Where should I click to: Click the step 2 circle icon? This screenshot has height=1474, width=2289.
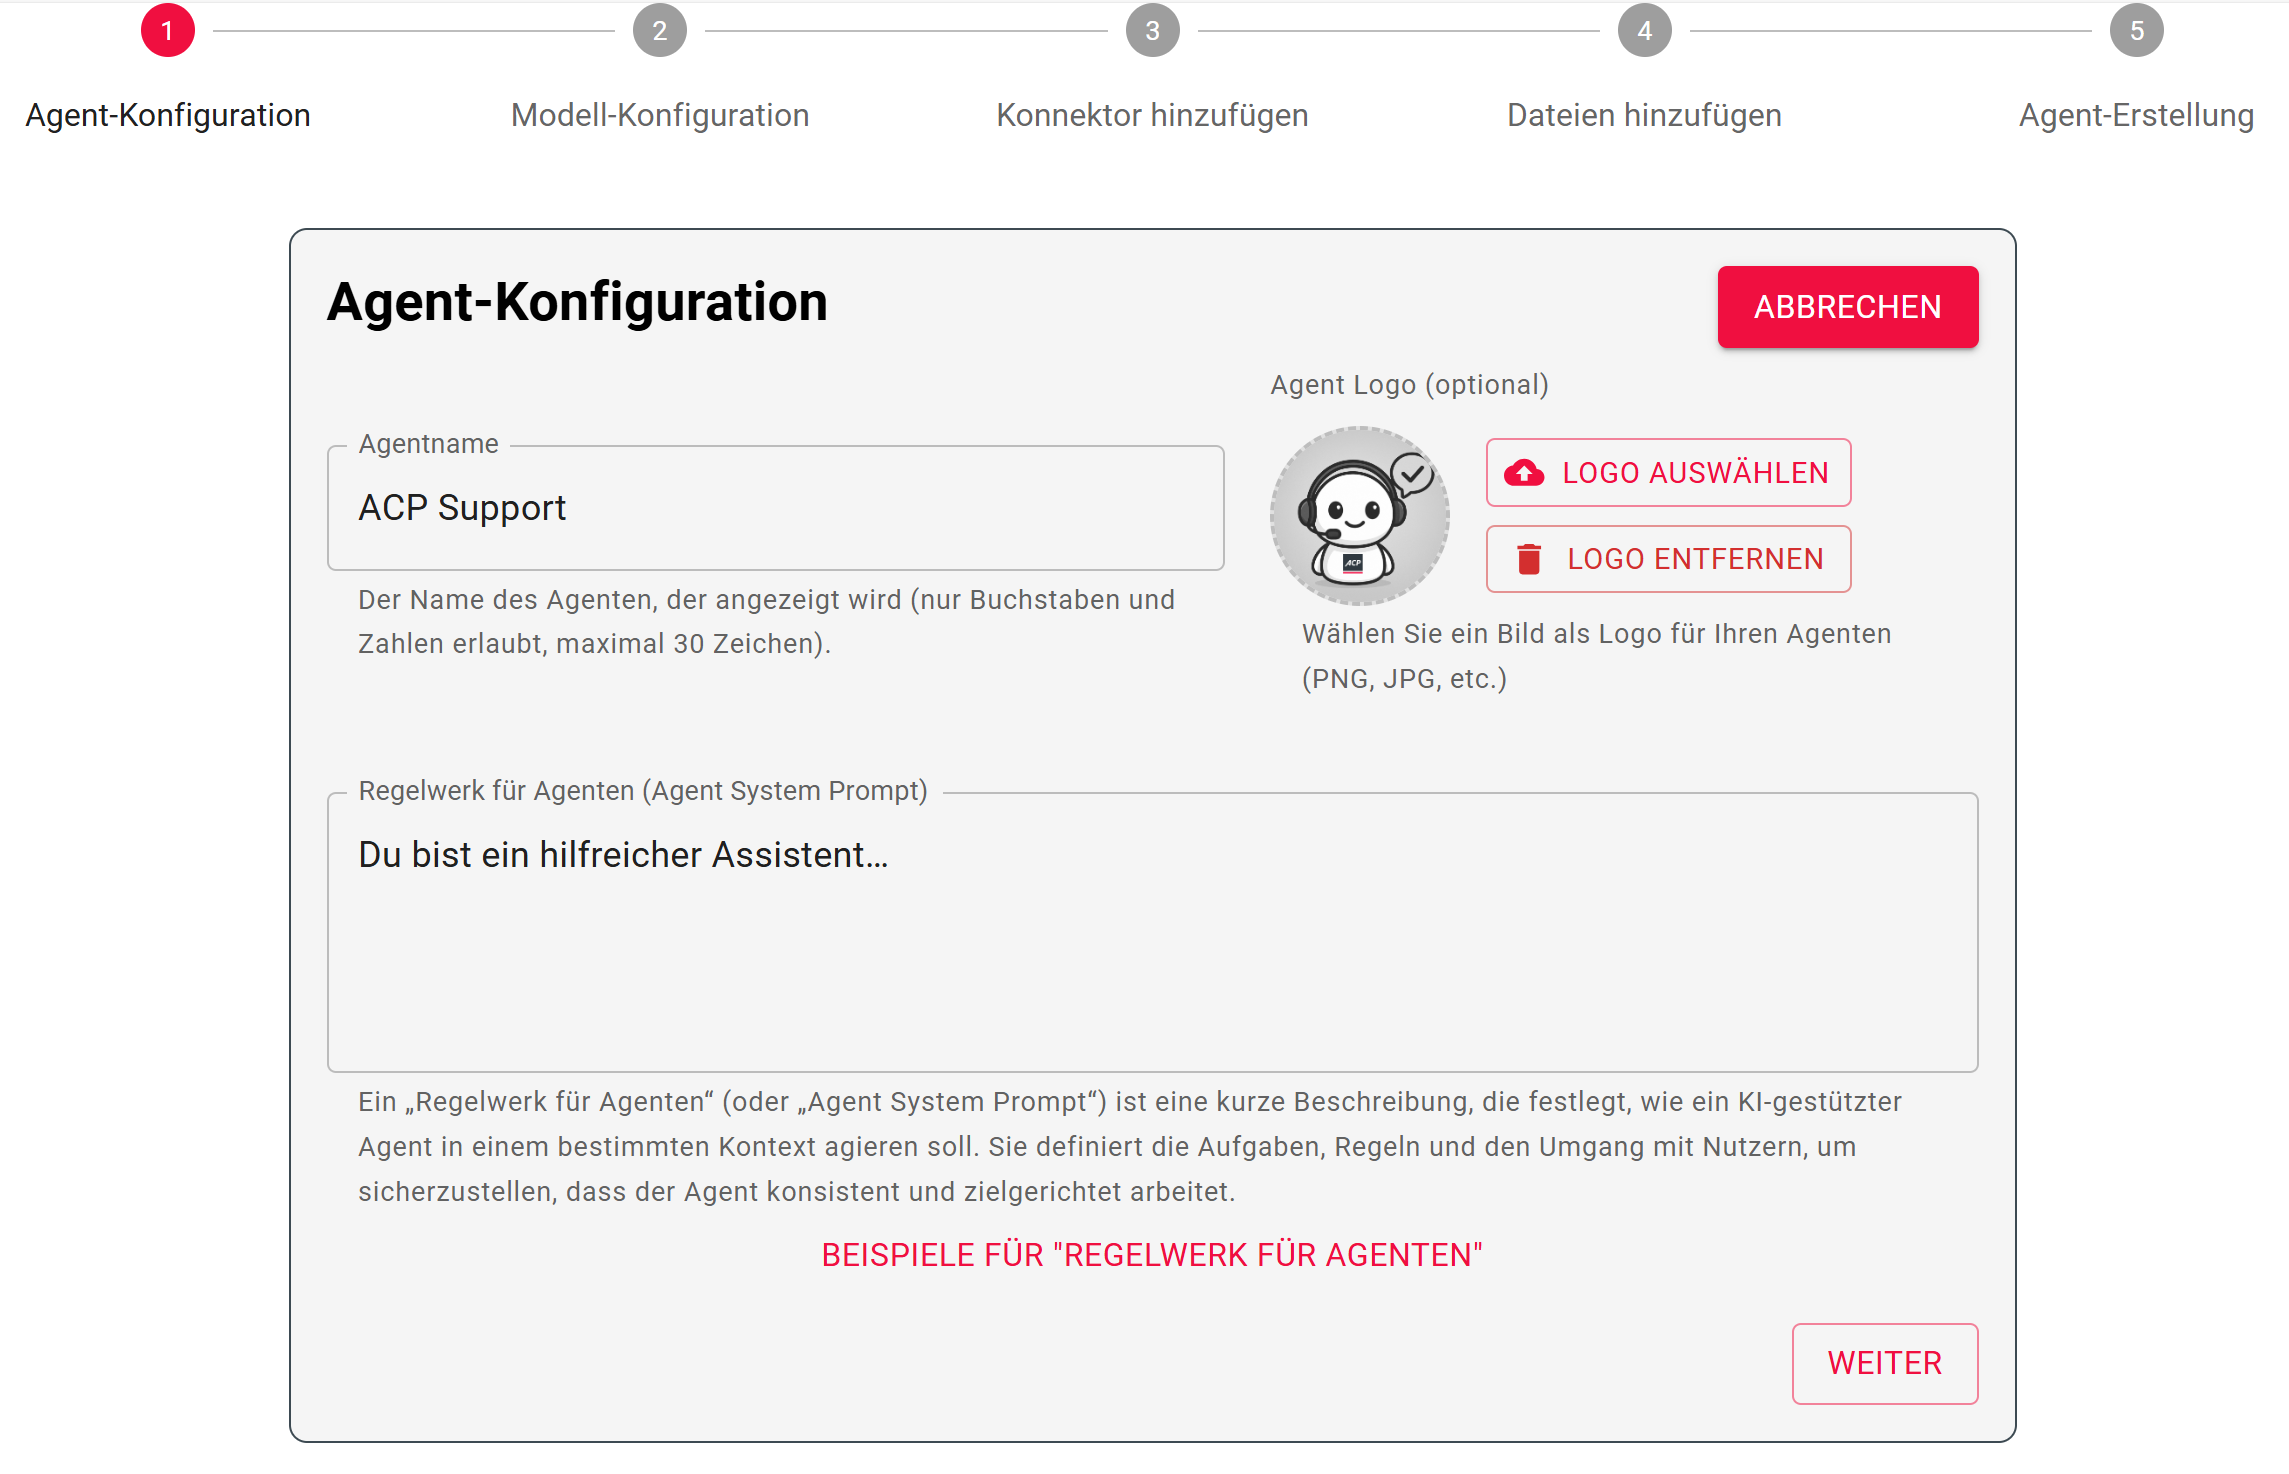click(659, 31)
